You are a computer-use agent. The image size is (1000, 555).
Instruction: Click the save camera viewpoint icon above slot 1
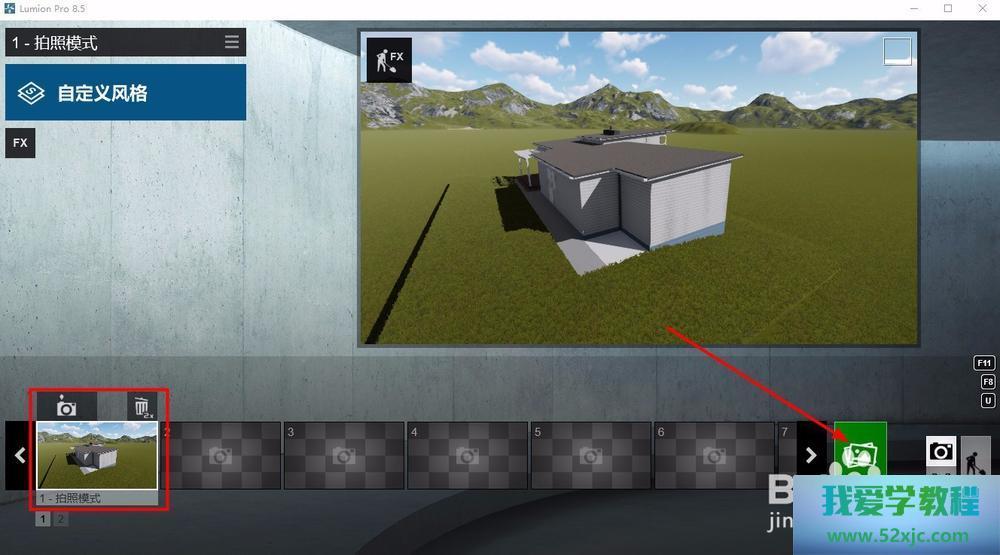pos(67,406)
